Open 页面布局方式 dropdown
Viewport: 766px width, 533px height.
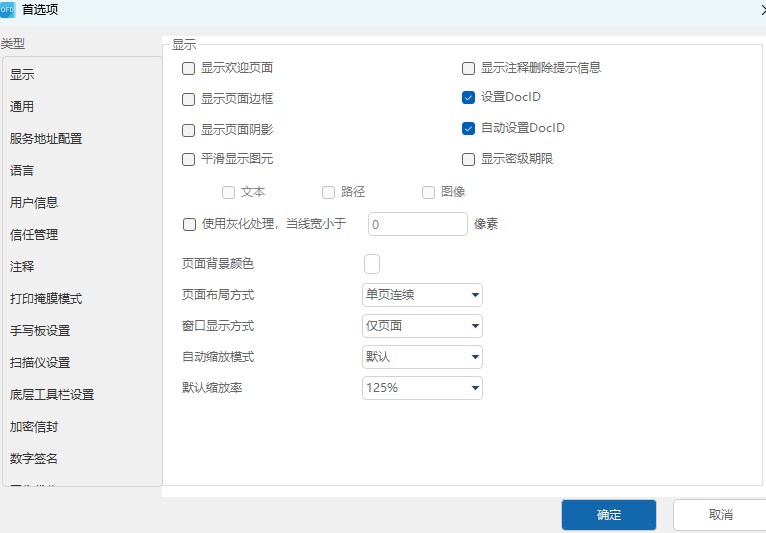click(422, 294)
